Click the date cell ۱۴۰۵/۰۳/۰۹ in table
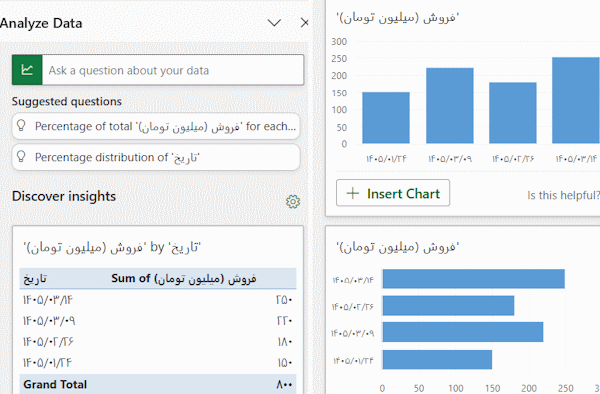 [49, 321]
